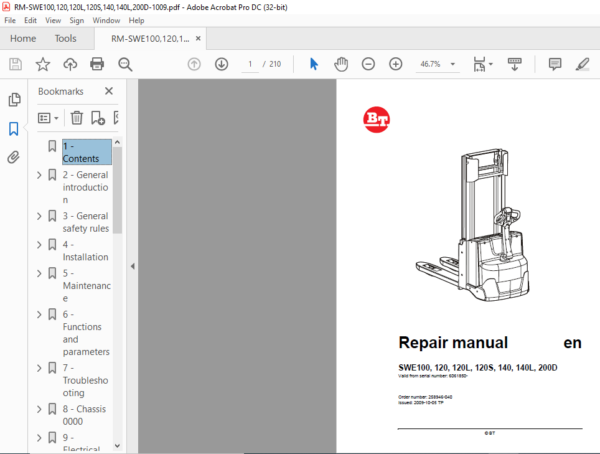This screenshot has width=600, height=454.
Task: Expand 5 - Maintenance bookmark
Action: point(39,274)
